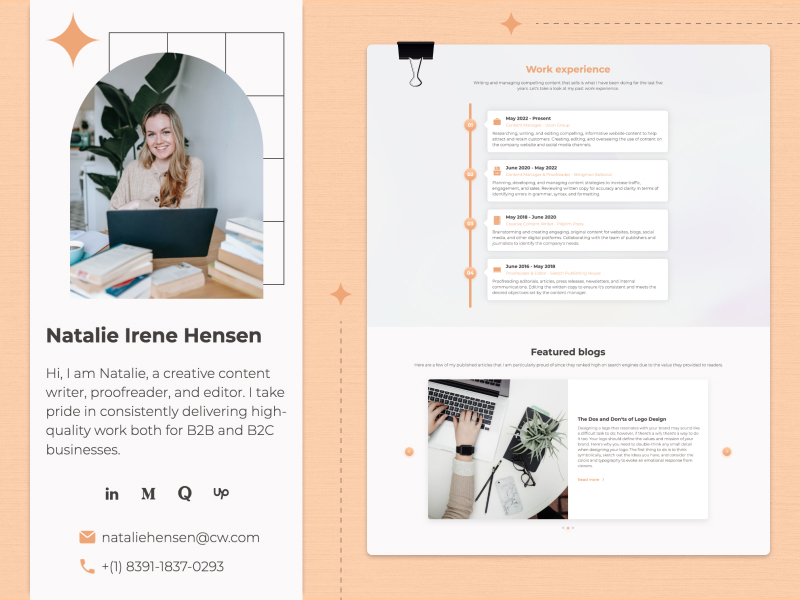The height and width of the screenshot is (600, 800).
Task: Select the orange phone handset icon
Action: tap(86, 565)
